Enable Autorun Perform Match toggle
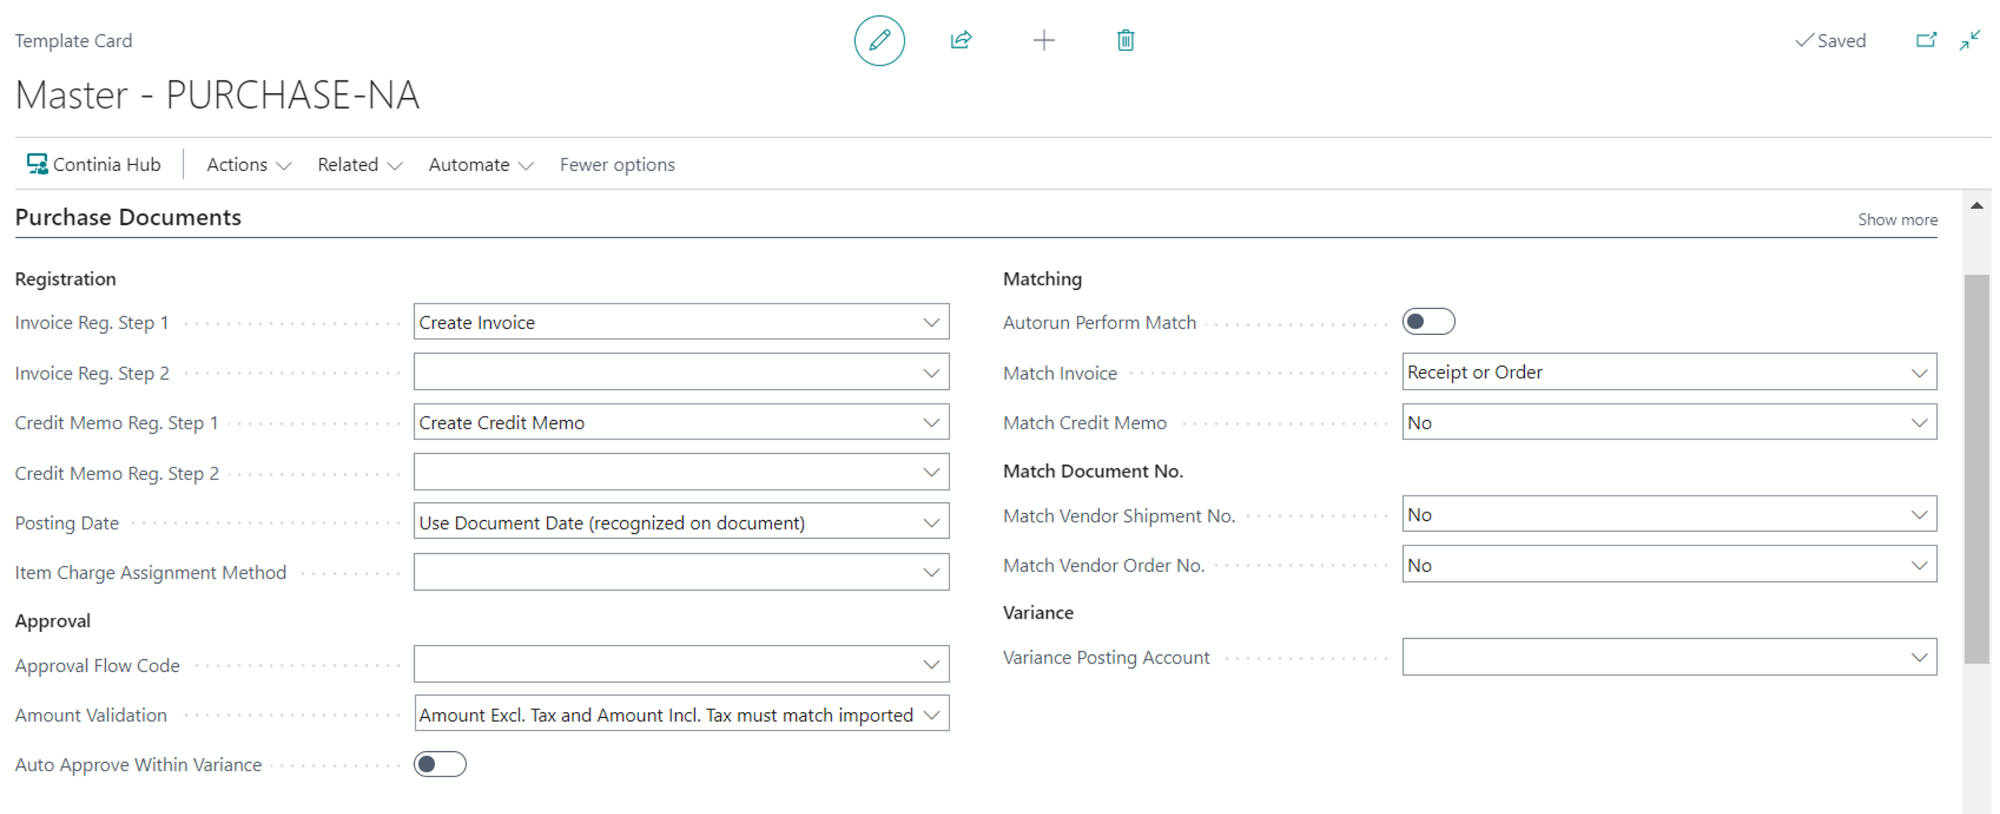Viewport: 2000px width, 814px height. (x=1428, y=322)
